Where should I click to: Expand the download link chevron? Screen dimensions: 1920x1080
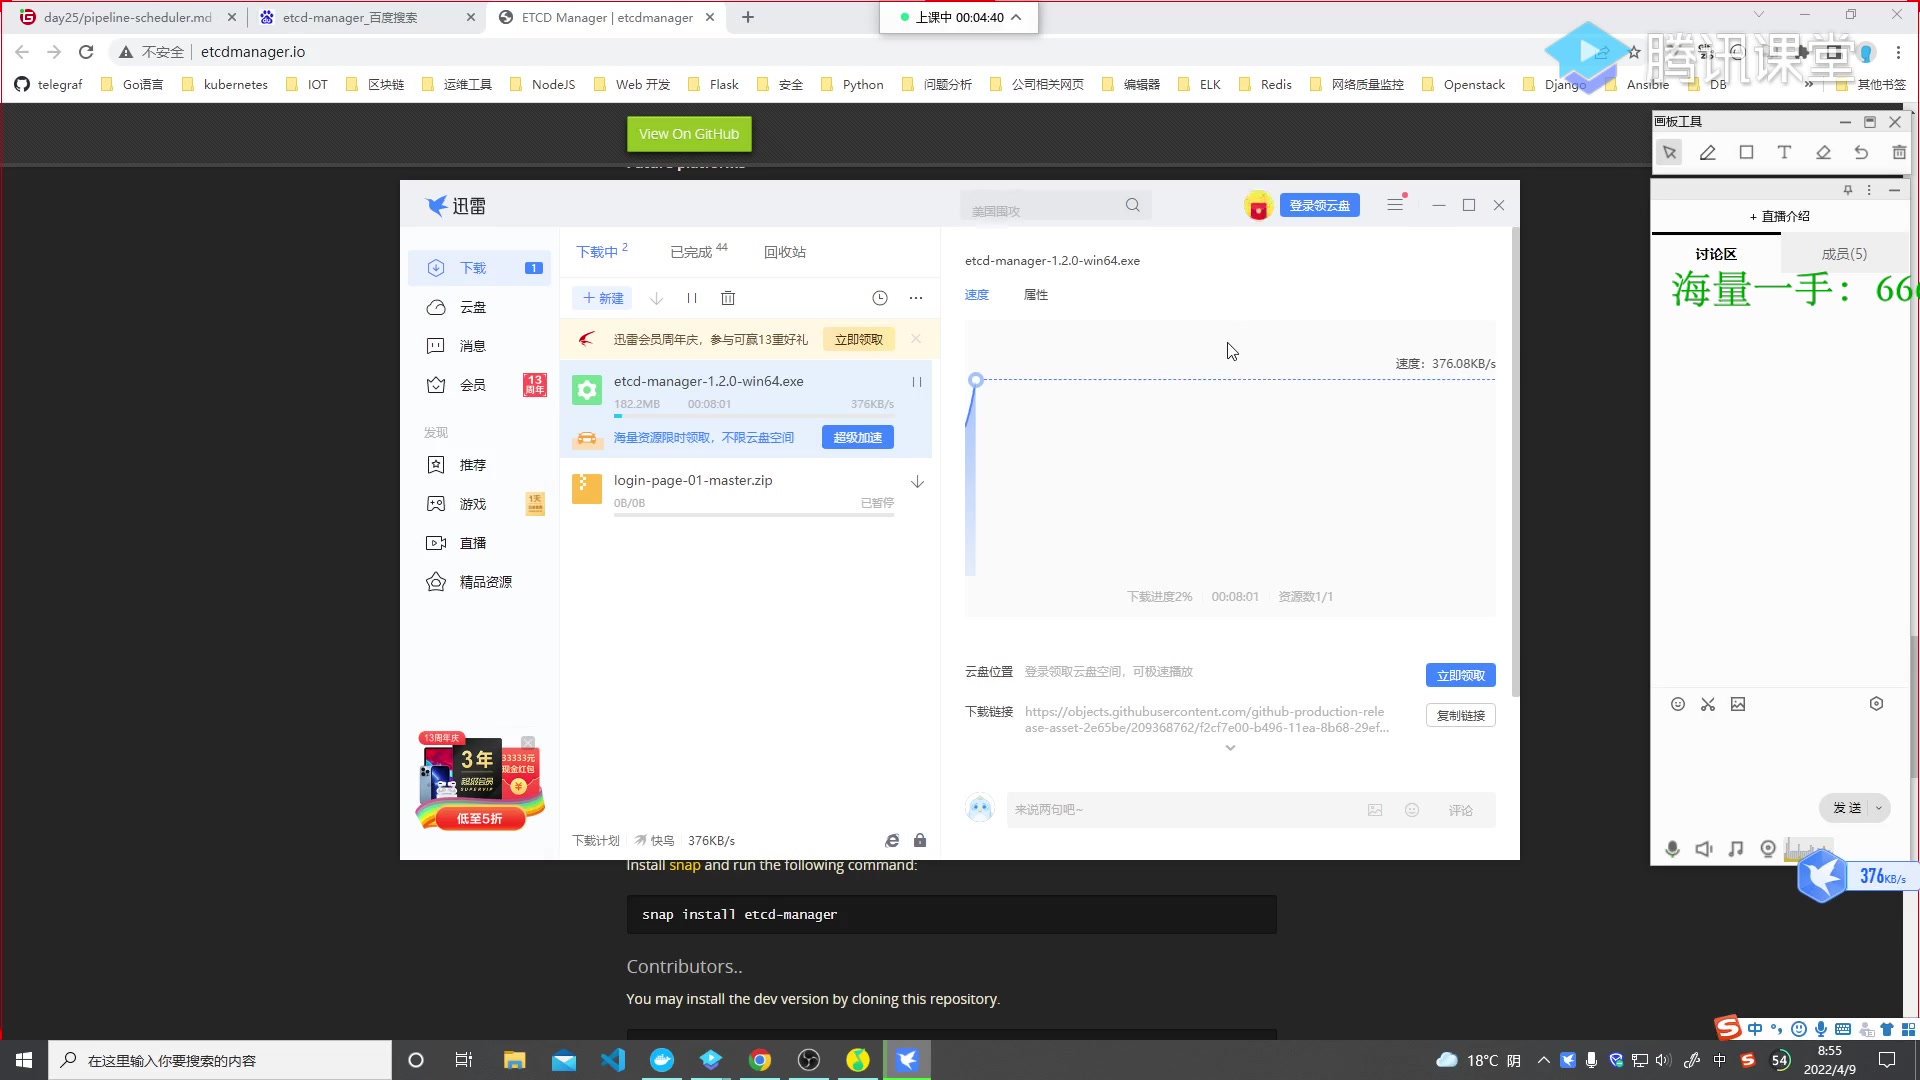(x=1231, y=748)
